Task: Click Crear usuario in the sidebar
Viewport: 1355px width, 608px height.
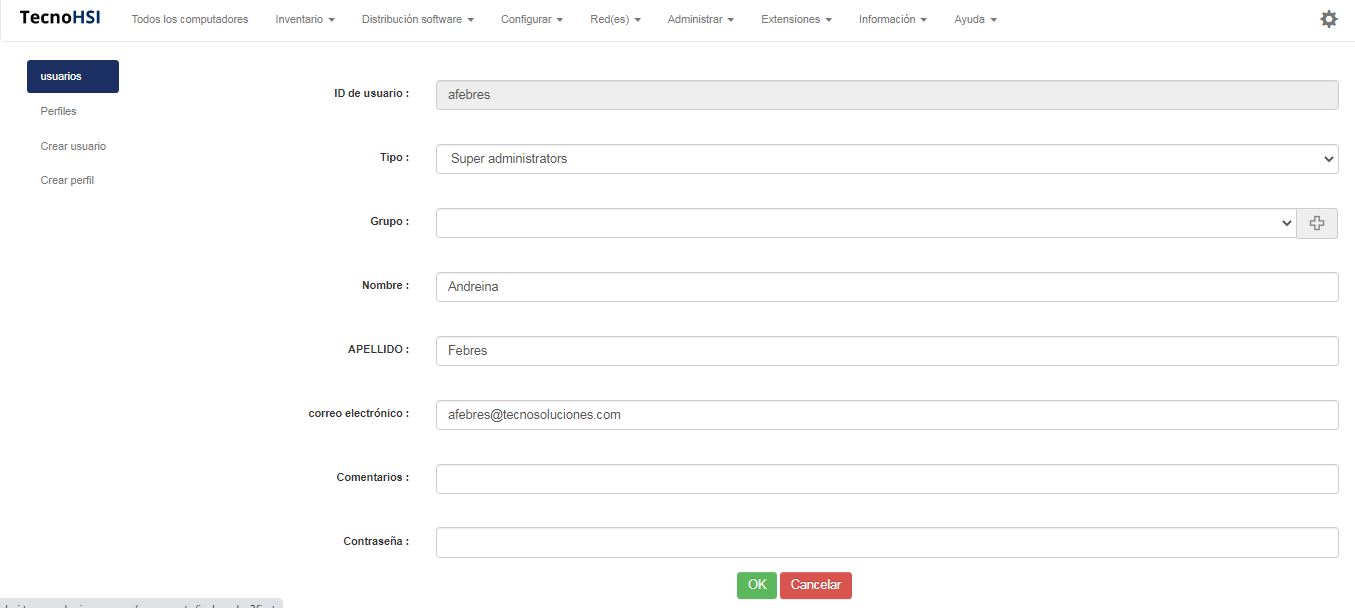Action: coord(73,146)
